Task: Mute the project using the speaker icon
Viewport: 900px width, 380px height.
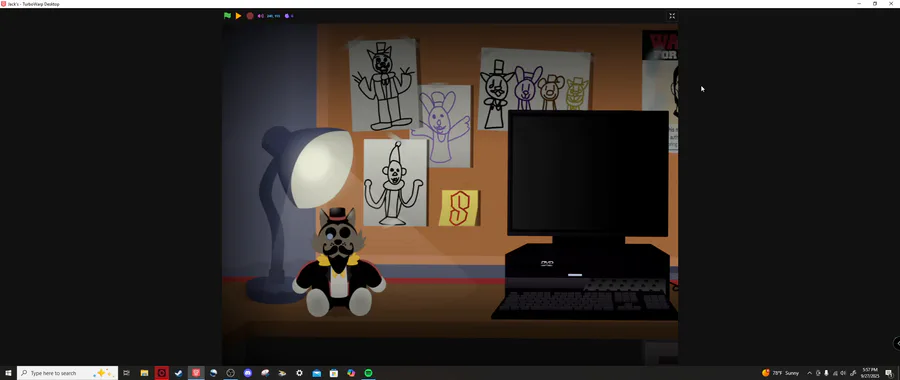Action: point(261,15)
